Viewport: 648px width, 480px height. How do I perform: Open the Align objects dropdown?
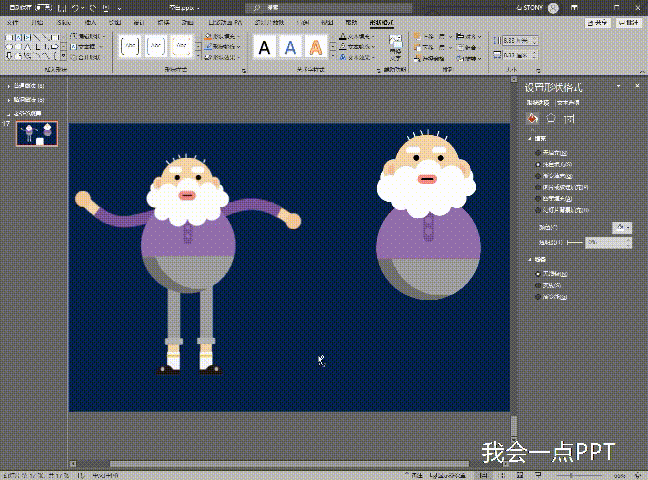click(x=469, y=36)
